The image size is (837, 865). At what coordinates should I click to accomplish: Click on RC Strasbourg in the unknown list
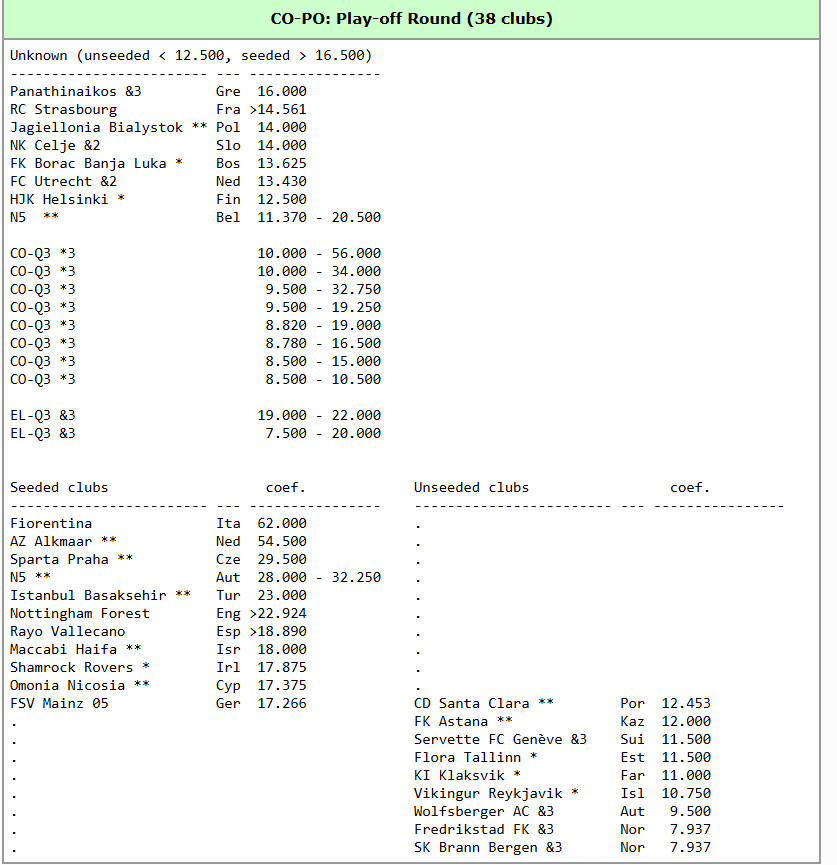(63, 109)
